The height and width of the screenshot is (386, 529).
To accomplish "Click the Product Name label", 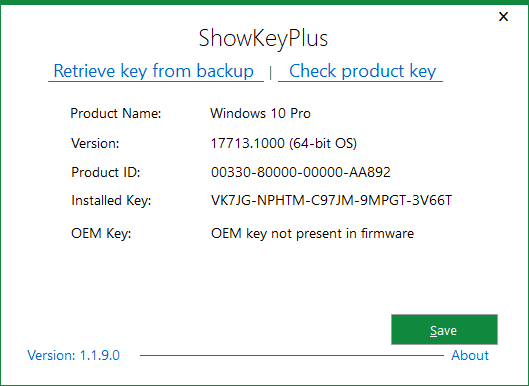I will [x=116, y=113].
